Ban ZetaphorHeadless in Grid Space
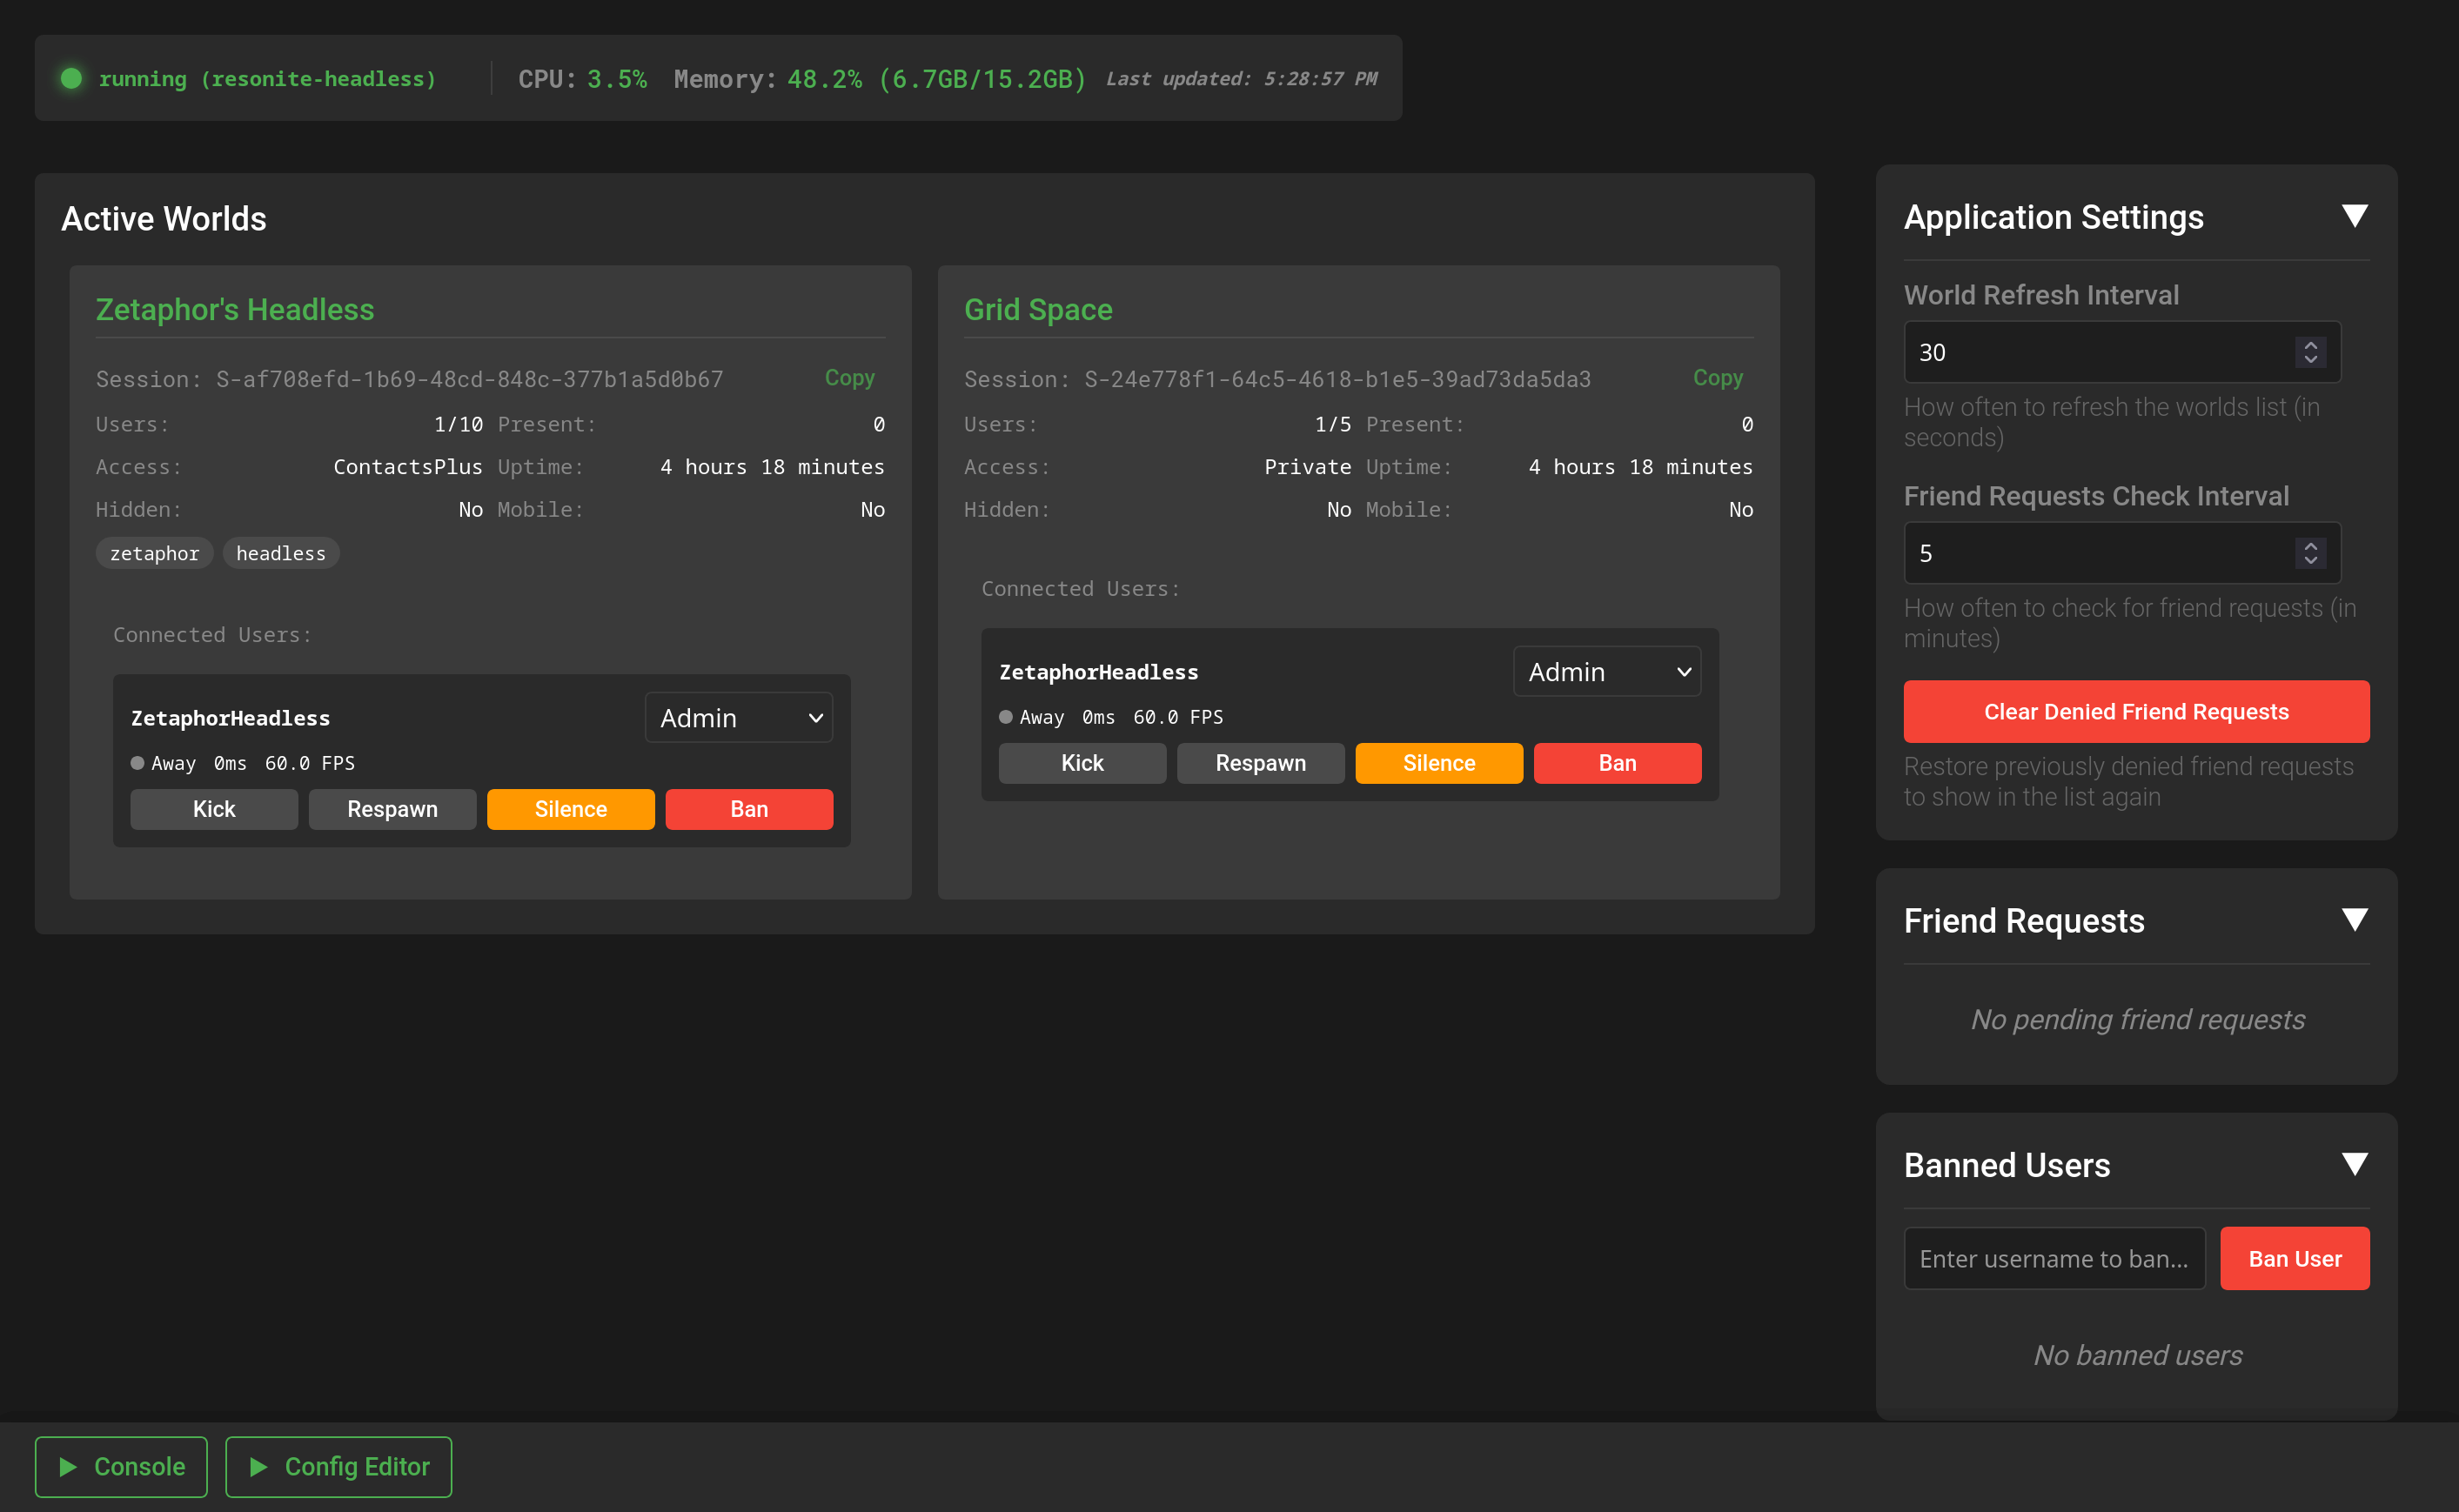The image size is (2459, 1512). click(x=1617, y=763)
